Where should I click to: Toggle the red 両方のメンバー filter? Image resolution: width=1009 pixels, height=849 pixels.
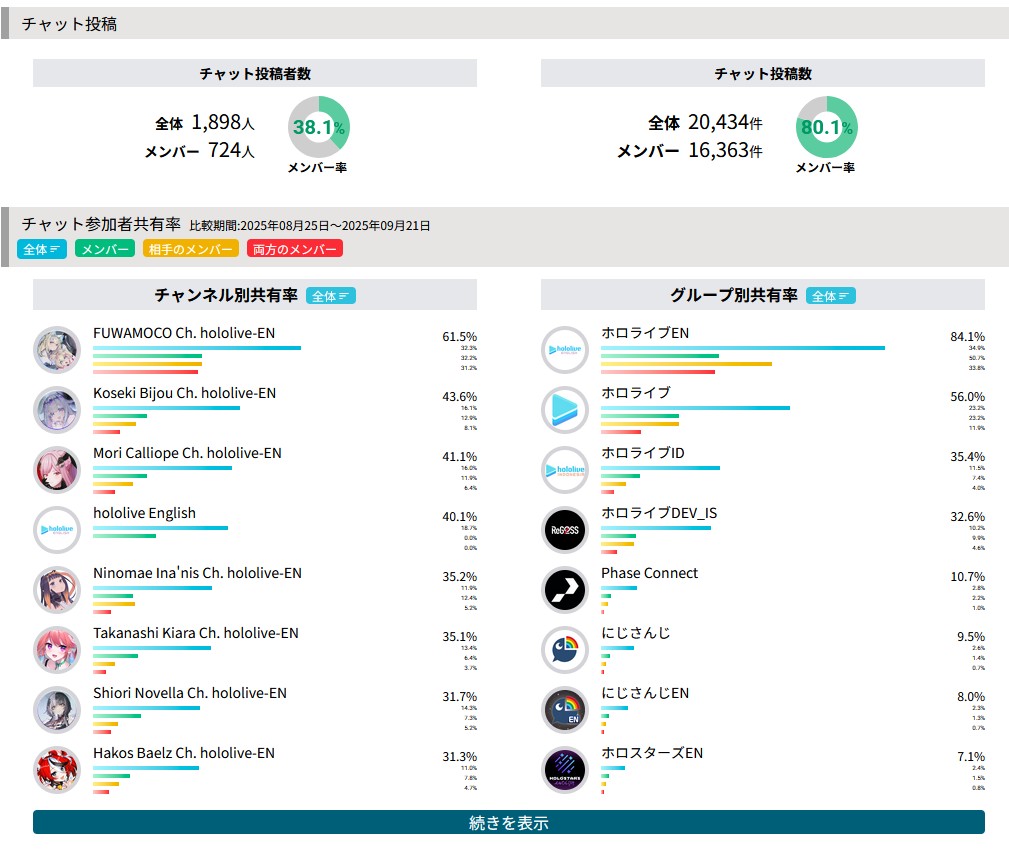click(294, 249)
